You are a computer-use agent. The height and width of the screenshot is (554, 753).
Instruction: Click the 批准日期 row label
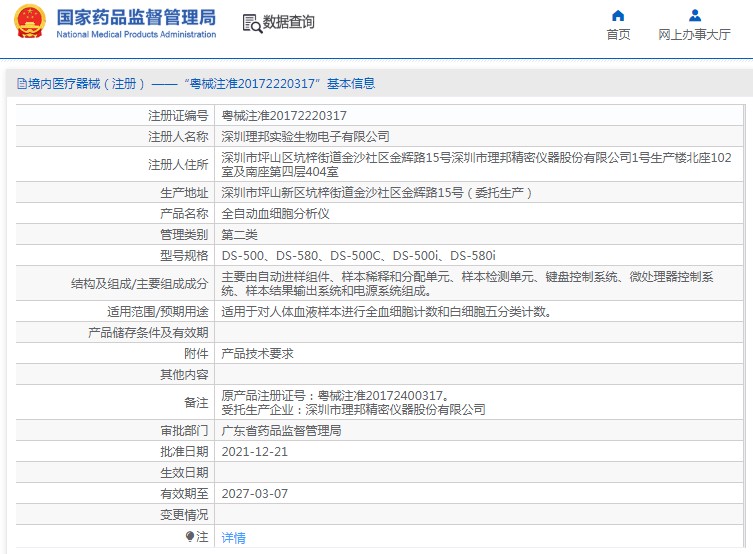184,452
